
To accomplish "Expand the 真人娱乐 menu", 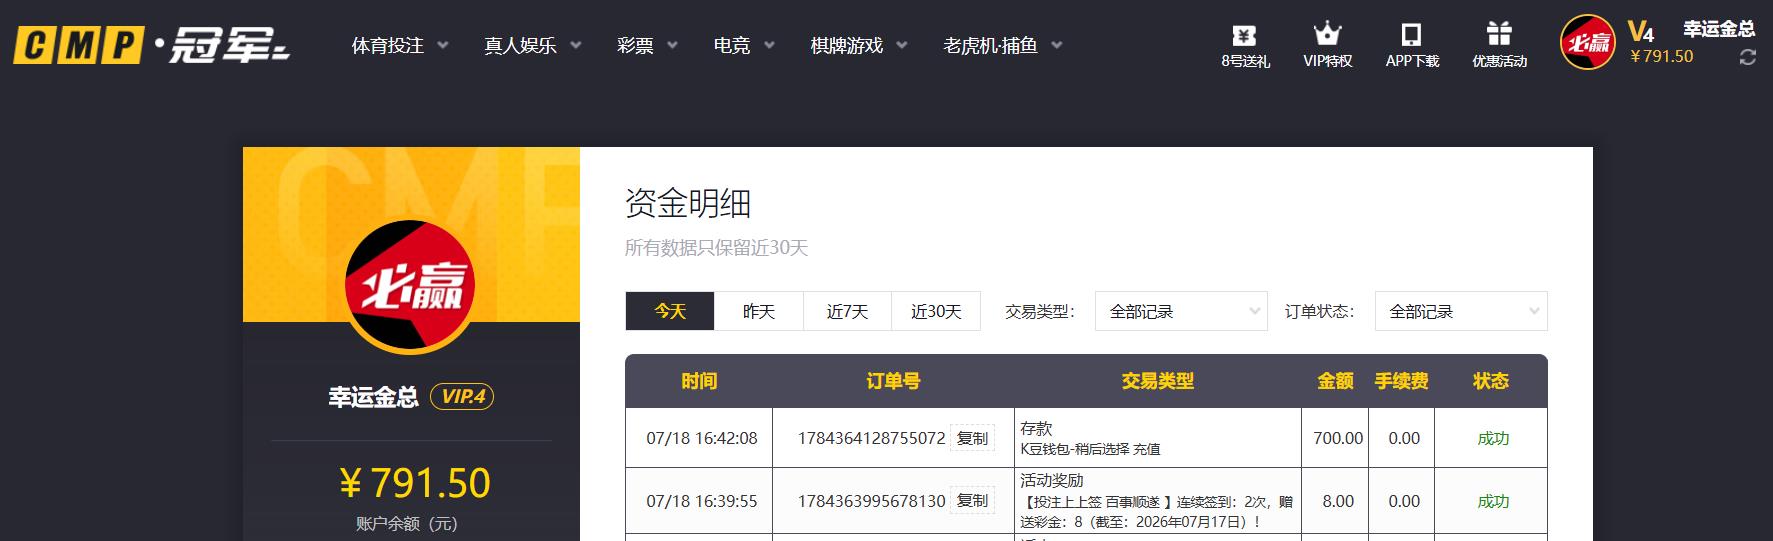I will point(532,45).
